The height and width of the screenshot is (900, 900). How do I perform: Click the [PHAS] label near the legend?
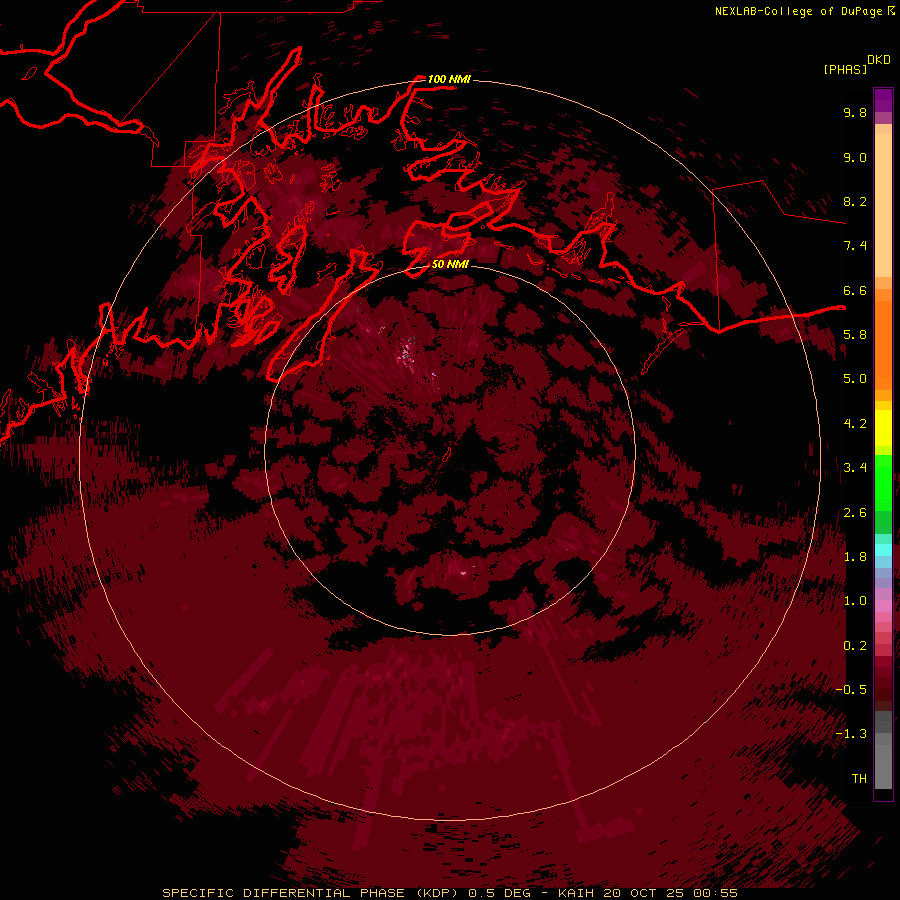coord(845,69)
